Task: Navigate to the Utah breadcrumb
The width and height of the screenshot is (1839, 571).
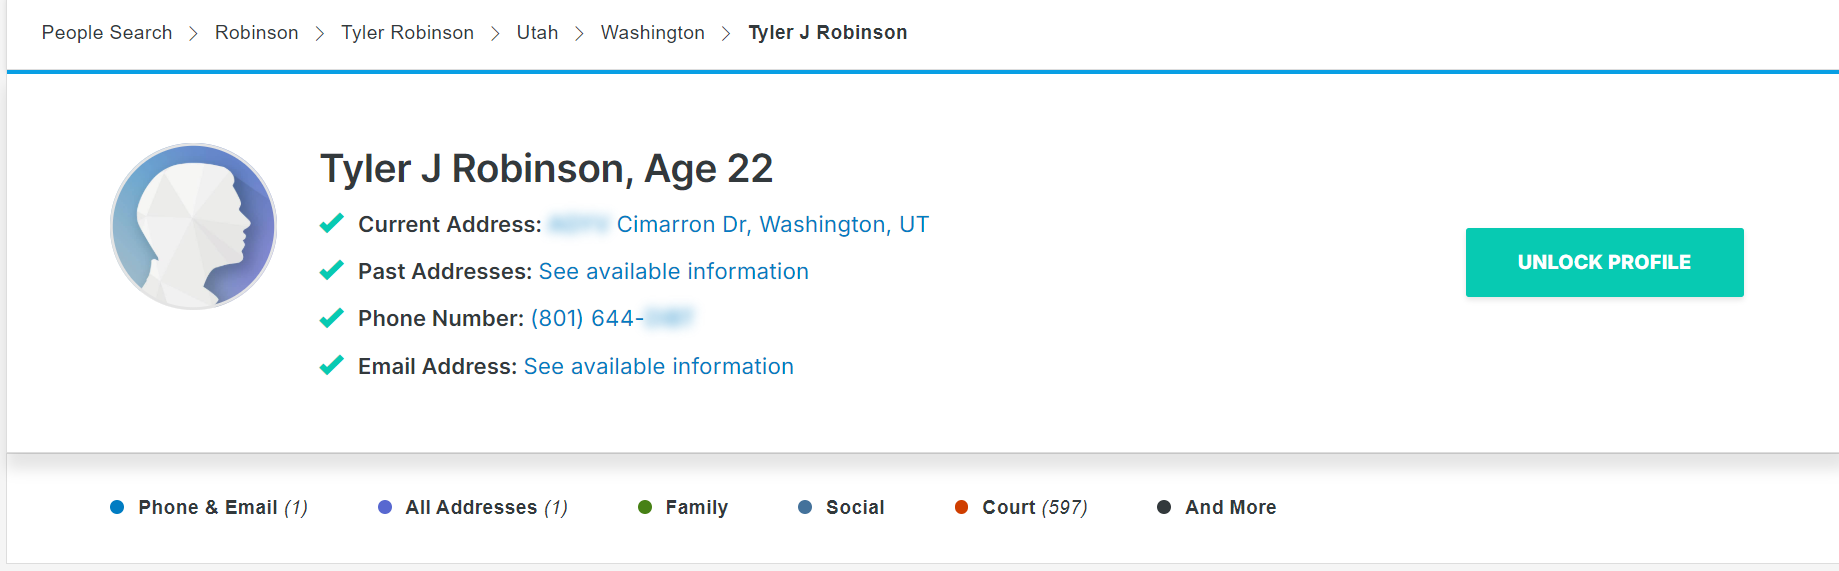Action: pos(537,32)
